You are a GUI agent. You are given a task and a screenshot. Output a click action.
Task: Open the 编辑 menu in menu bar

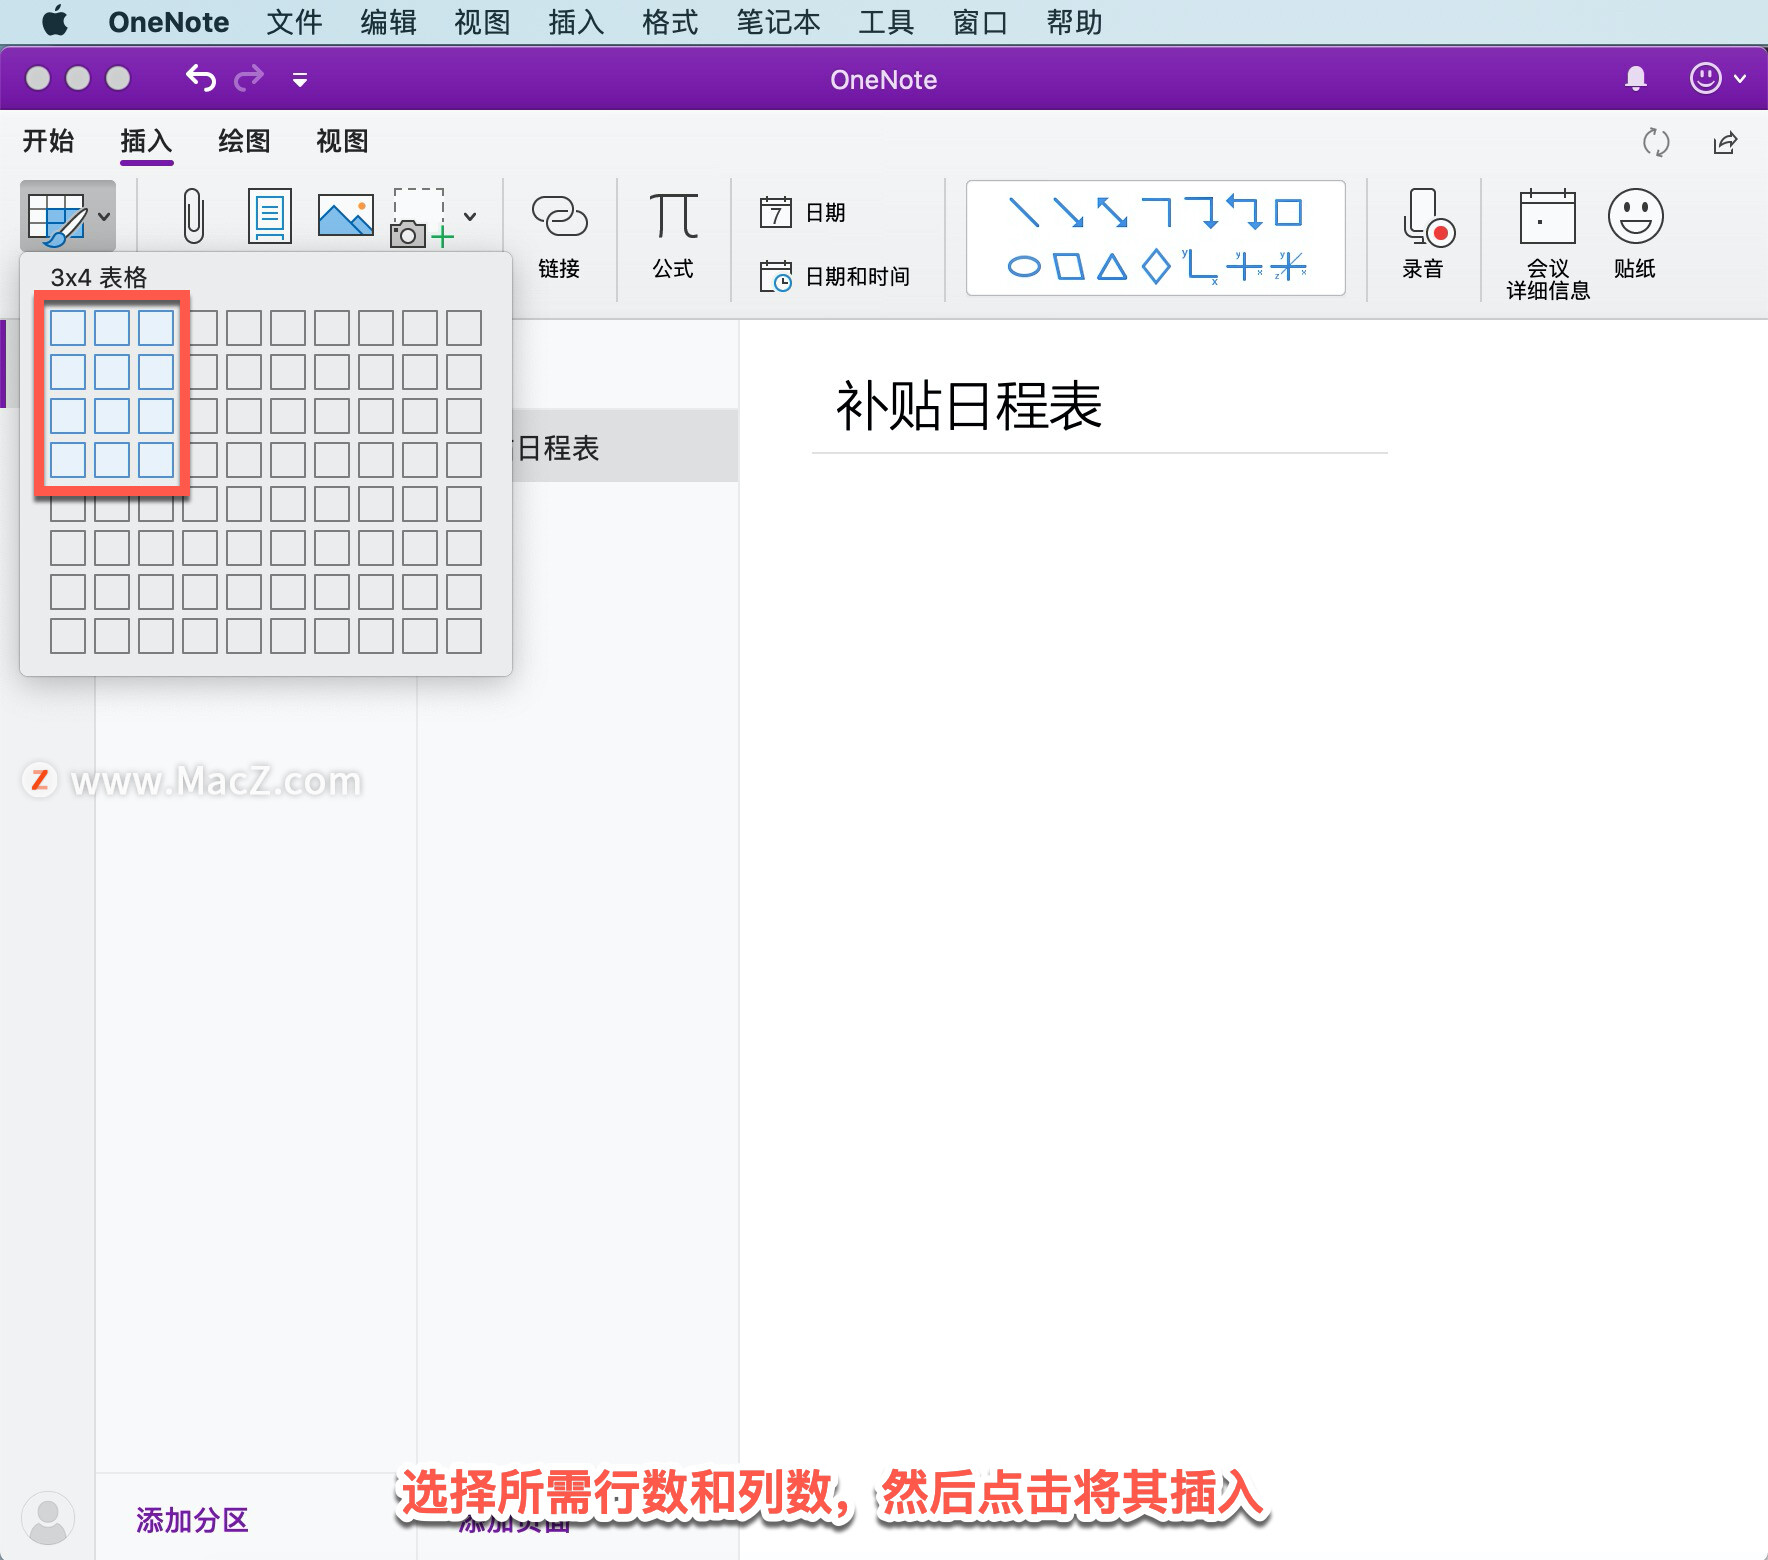point(388,22)
